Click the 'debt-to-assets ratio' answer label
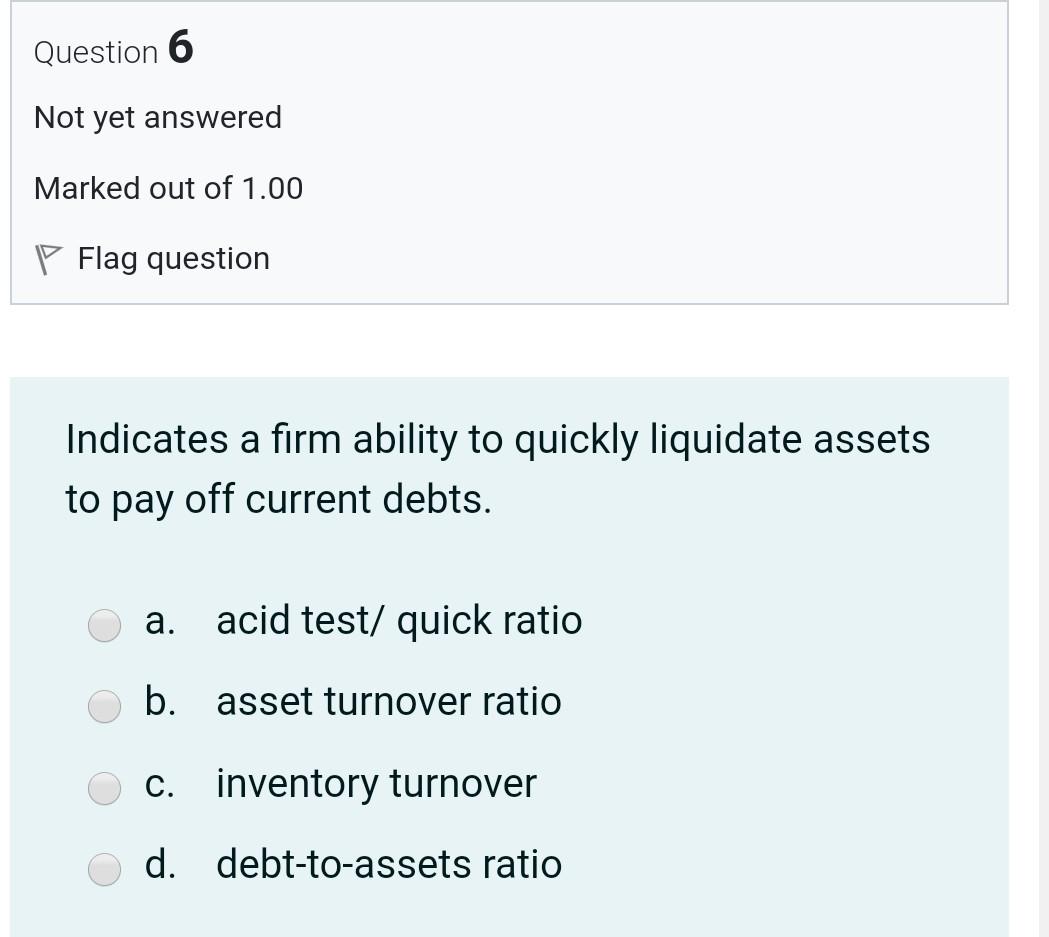This screenshot has height=937, width=1049. coord(388,865)
